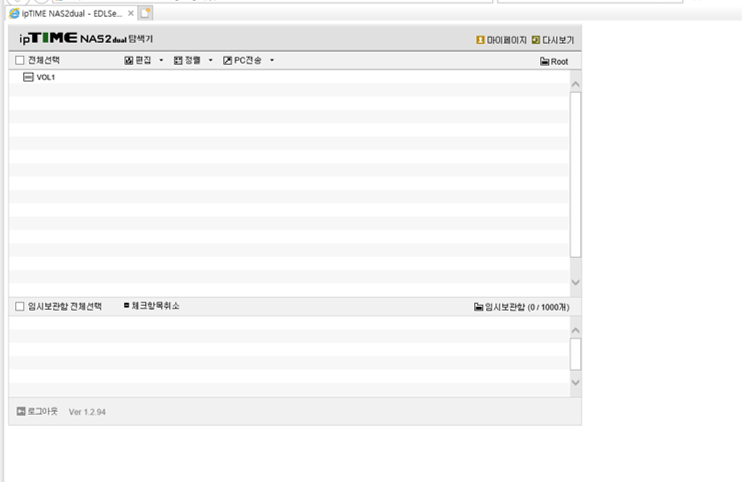
Task: Click file list scrollbar down arrow
Action: point(575,282)
